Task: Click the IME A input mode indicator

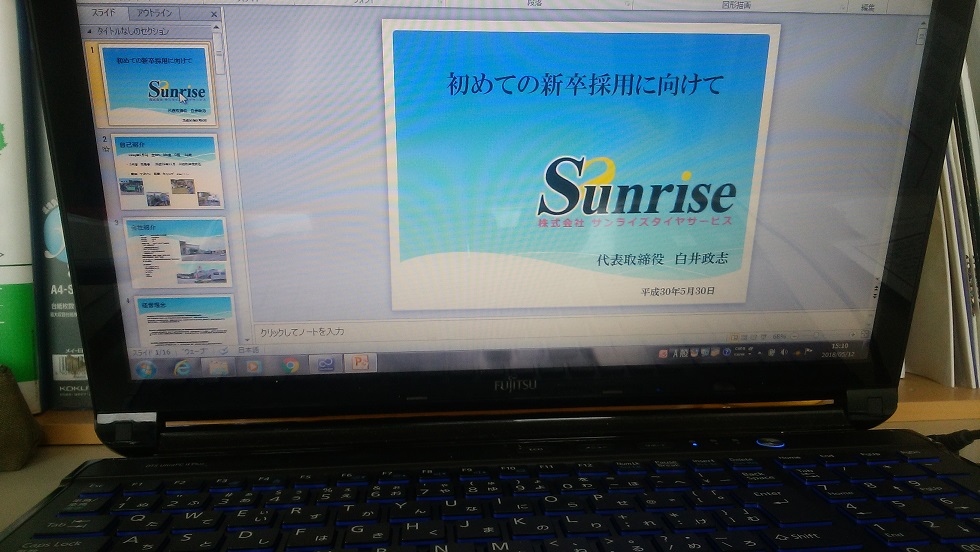Action: (x=675, y=353)
